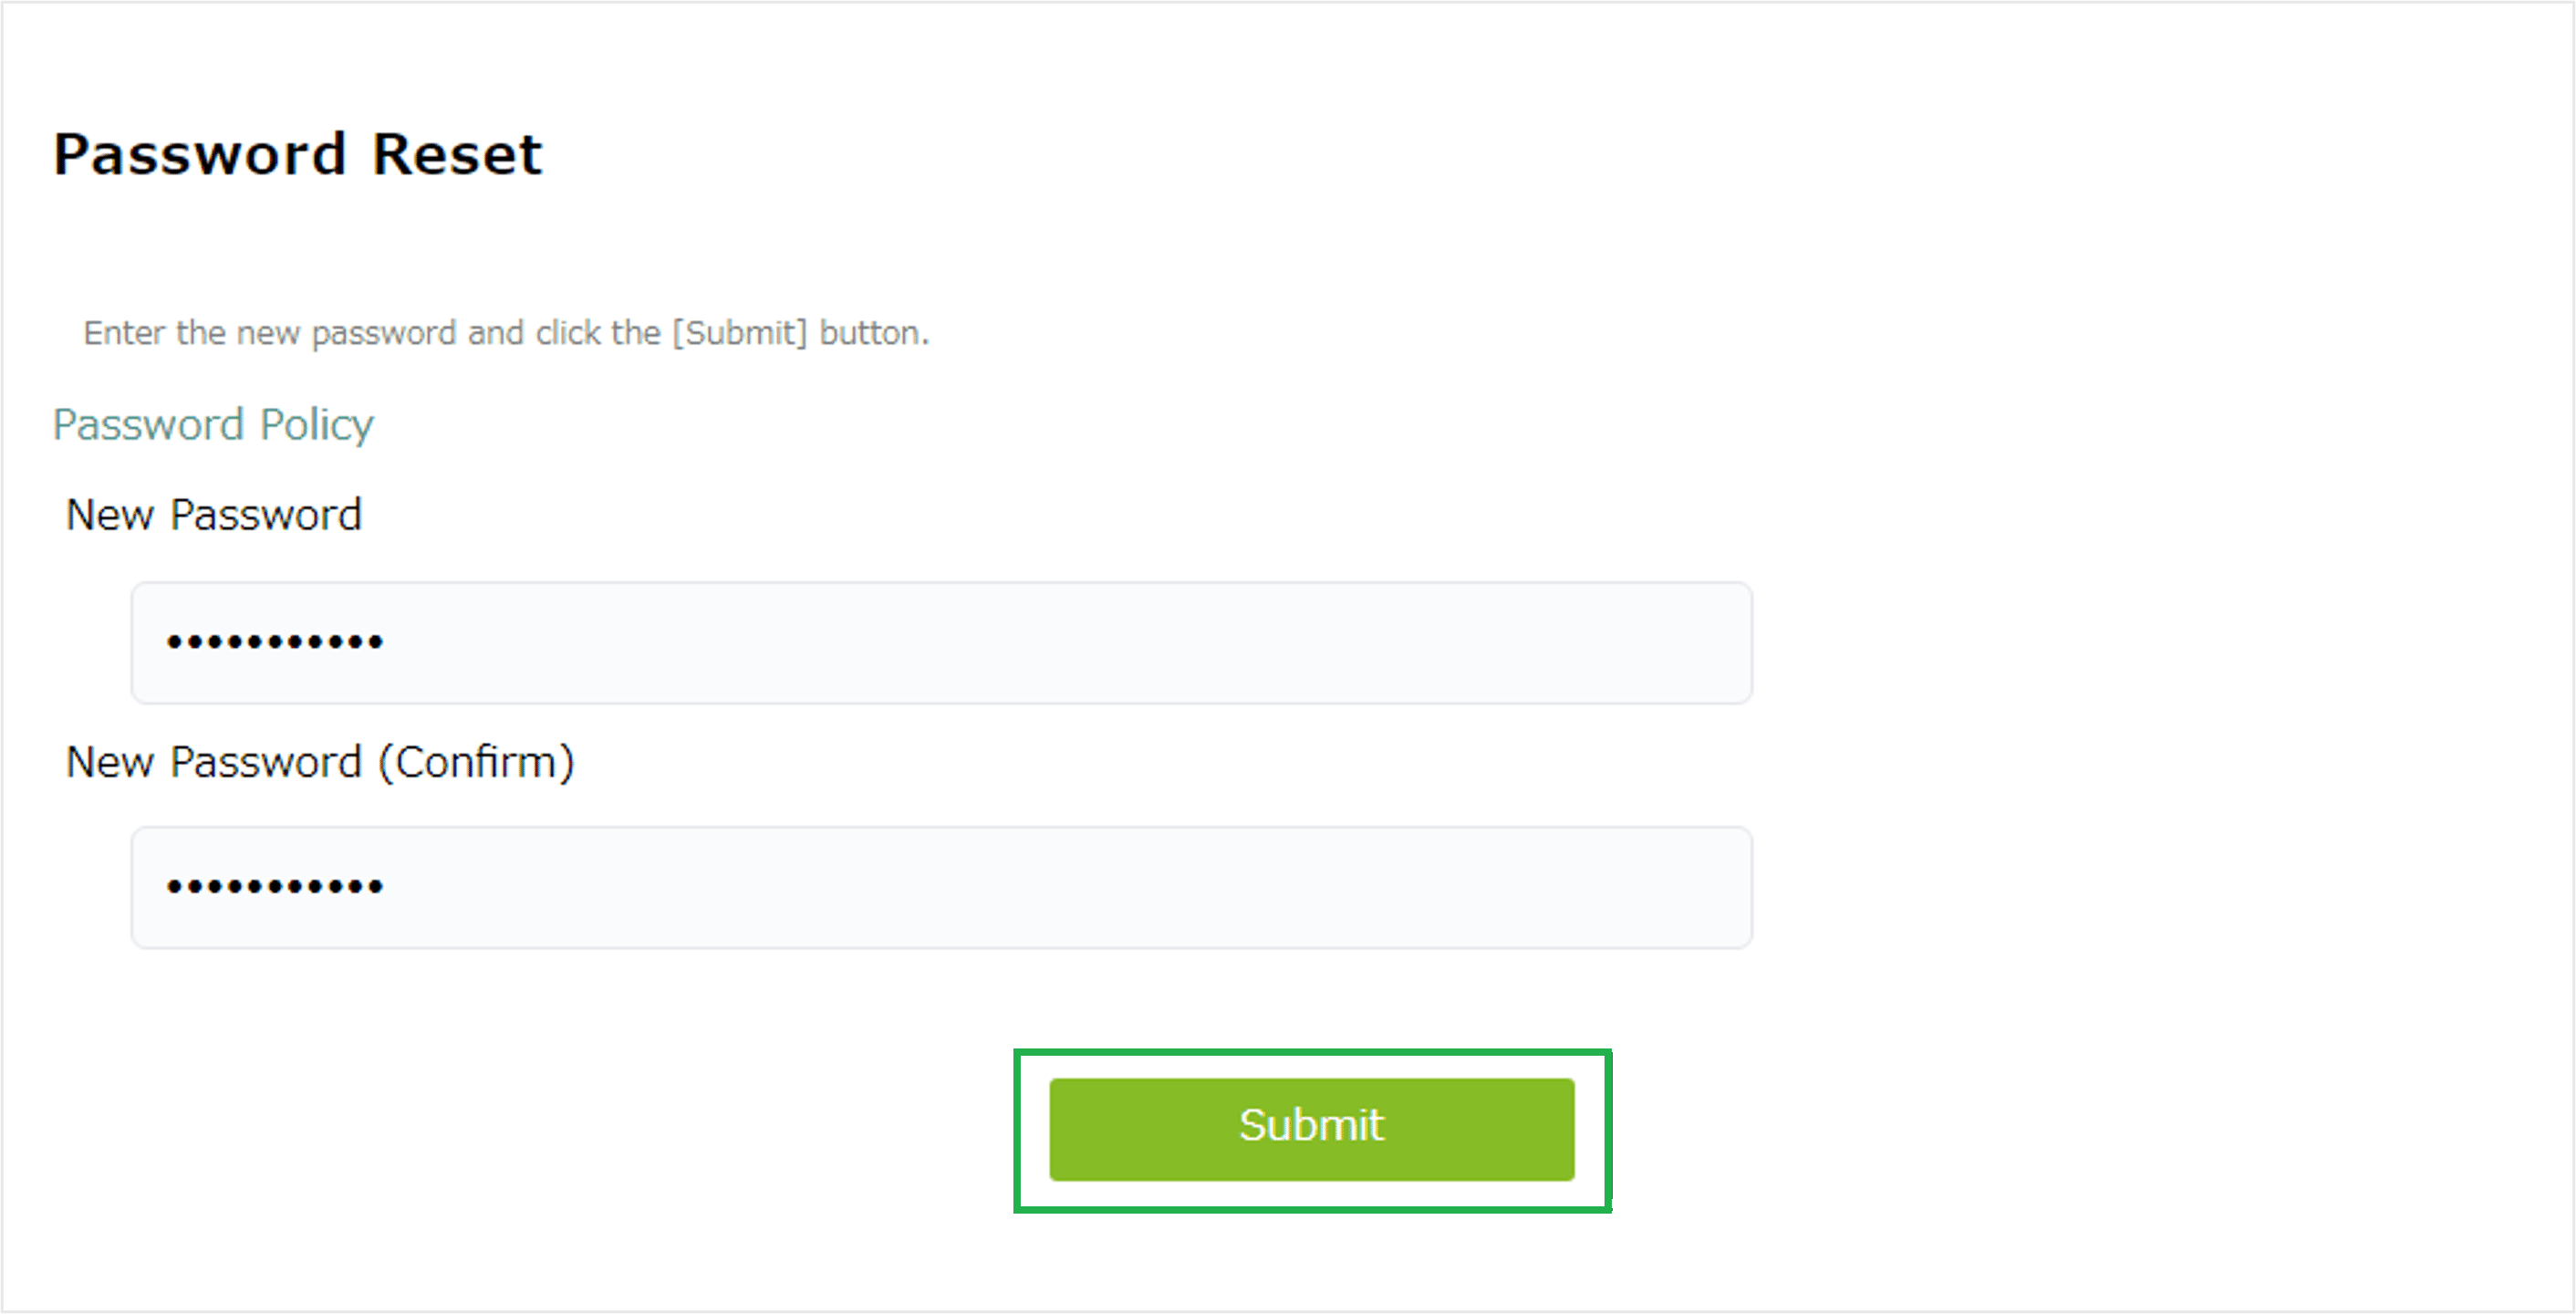Image resolution: width=2576 pixels, height=1314 pixels.
Task: Click the New Password (Confirm) label
Action: 320,763
